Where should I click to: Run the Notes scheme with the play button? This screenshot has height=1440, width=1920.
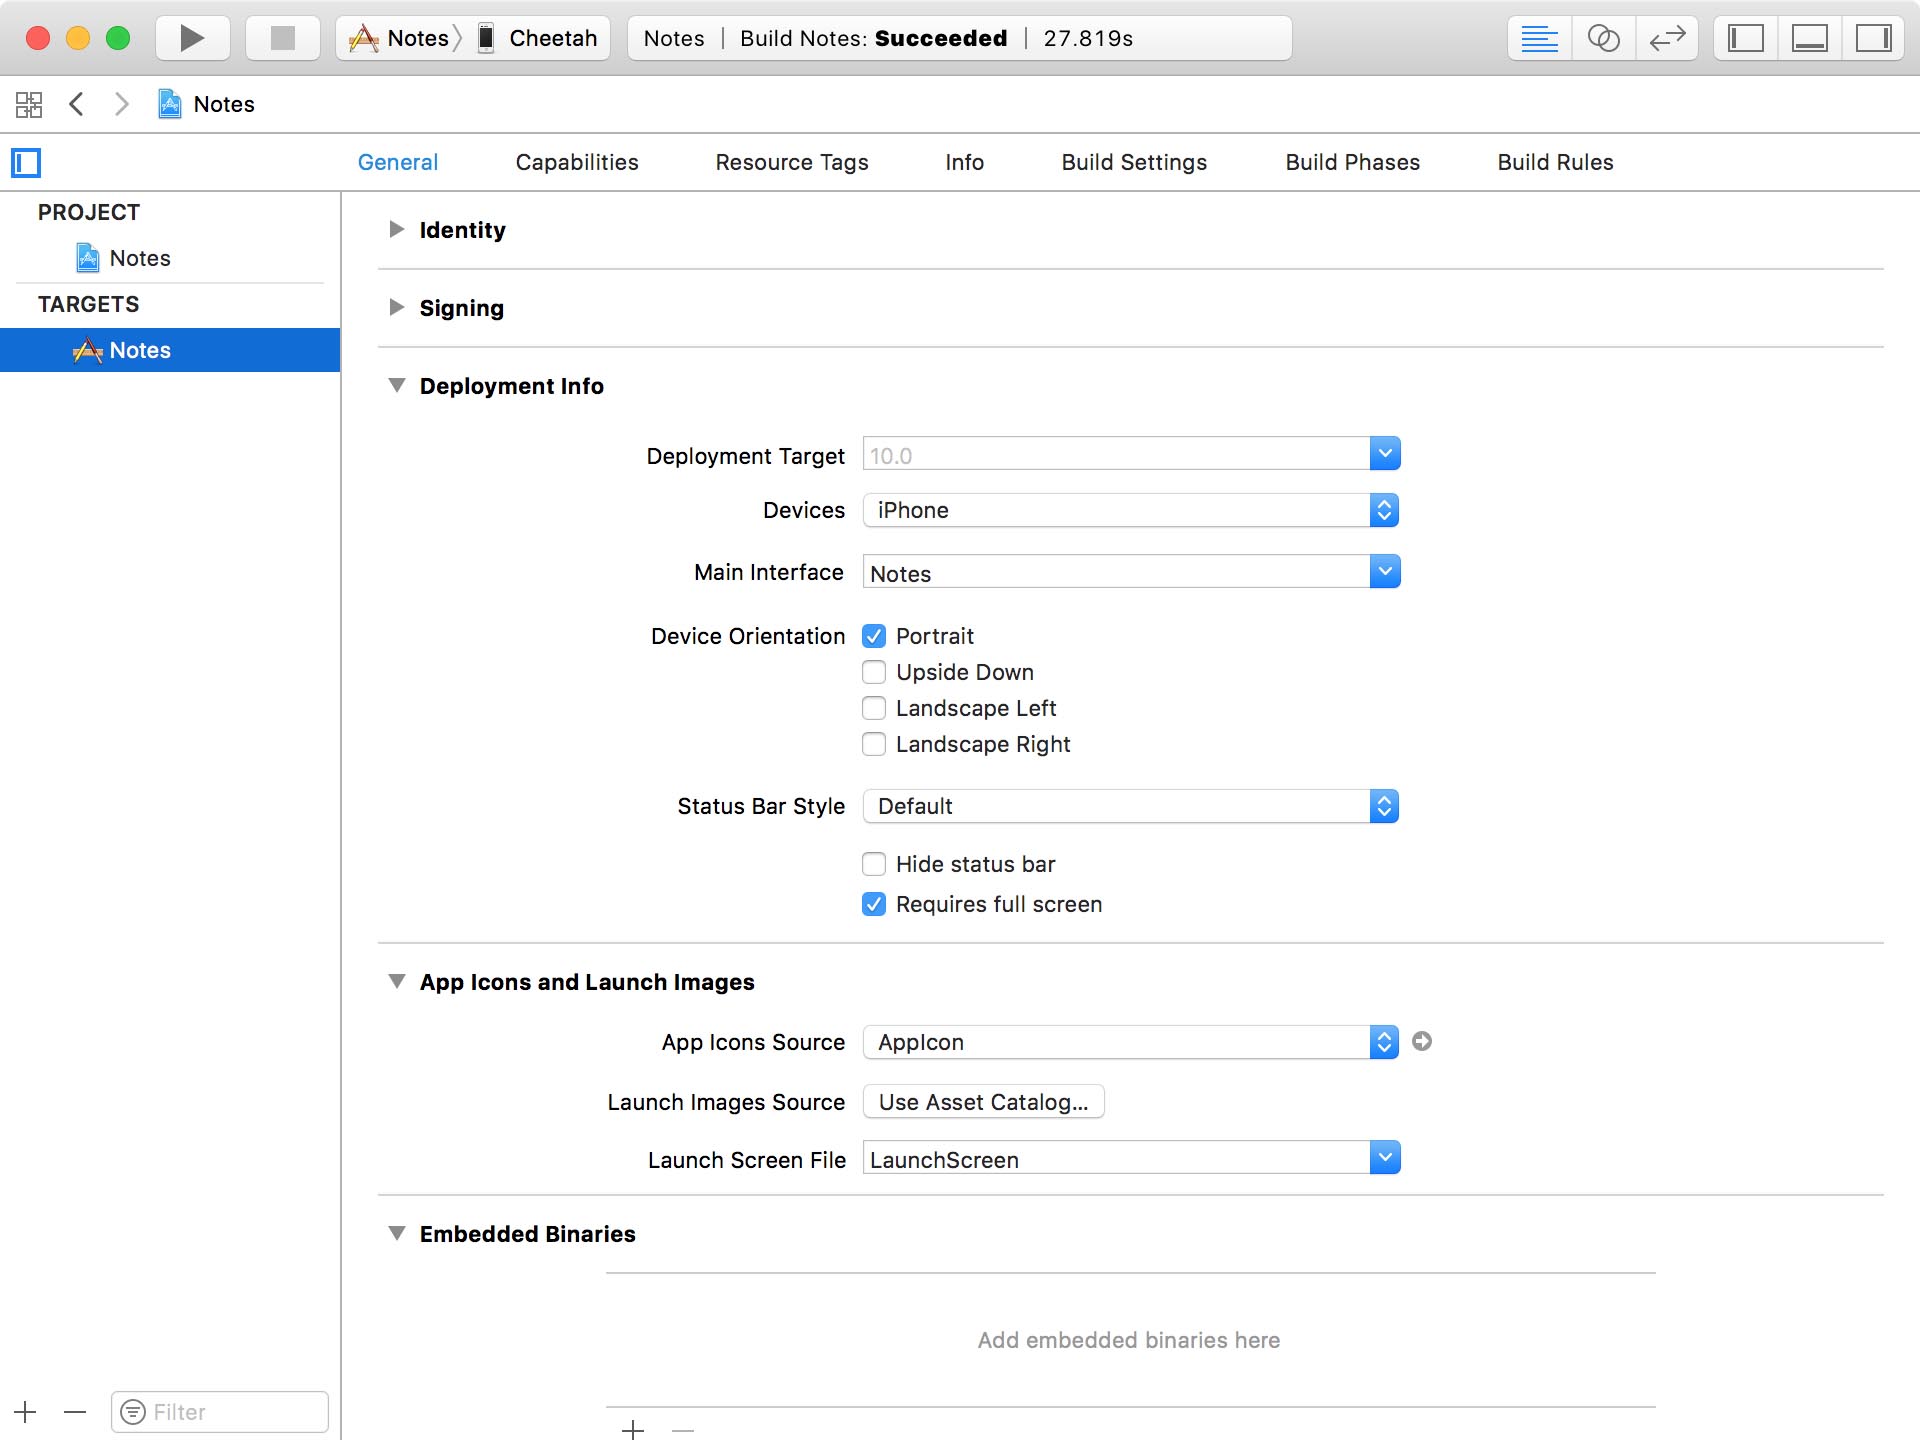point(191,38)
